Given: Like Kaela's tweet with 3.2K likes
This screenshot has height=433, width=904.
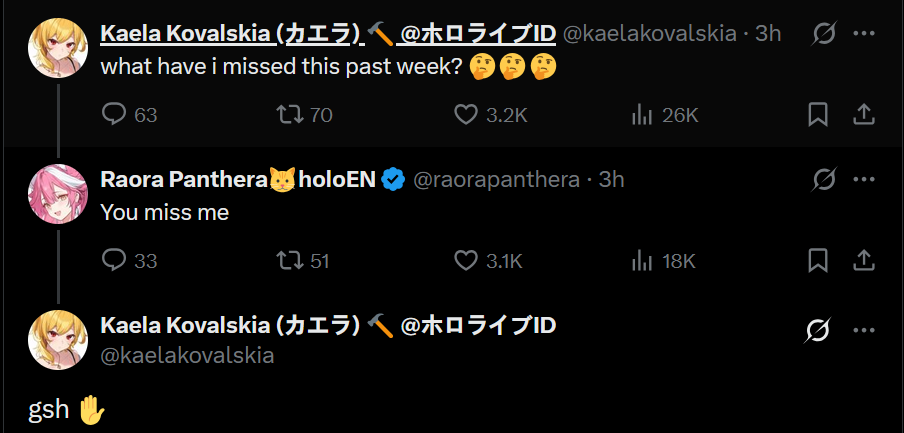Looking at the screenshot, I should (x=466, y=115).
